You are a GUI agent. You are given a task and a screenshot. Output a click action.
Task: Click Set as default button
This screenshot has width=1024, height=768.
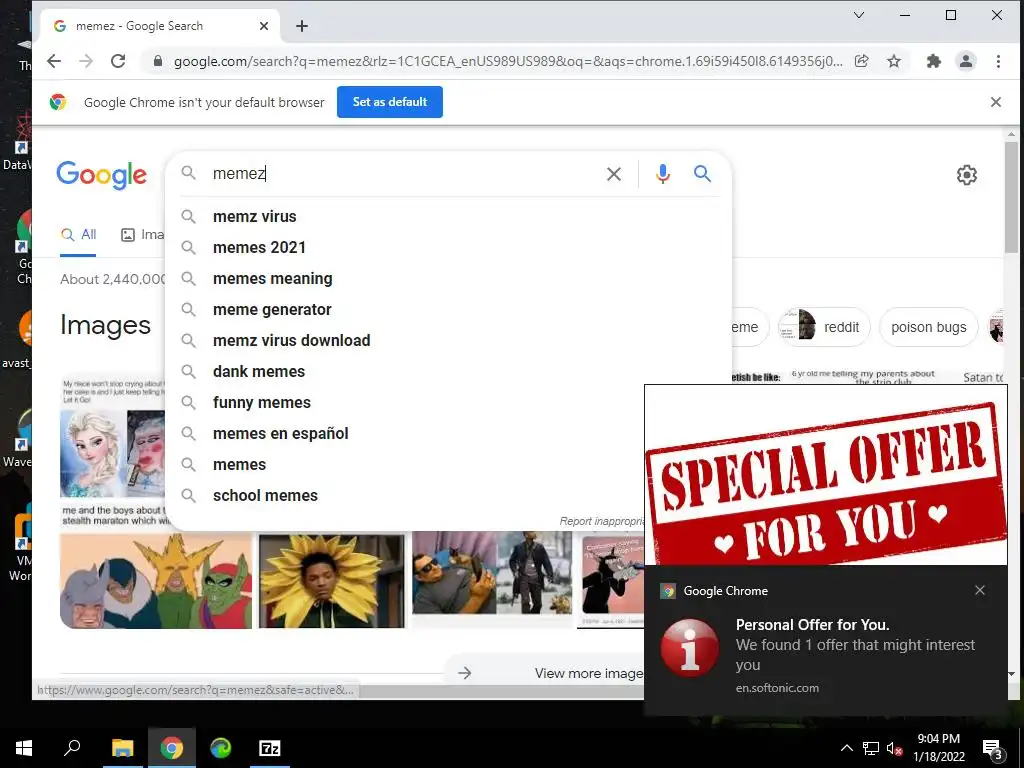(x=390, y=102)
